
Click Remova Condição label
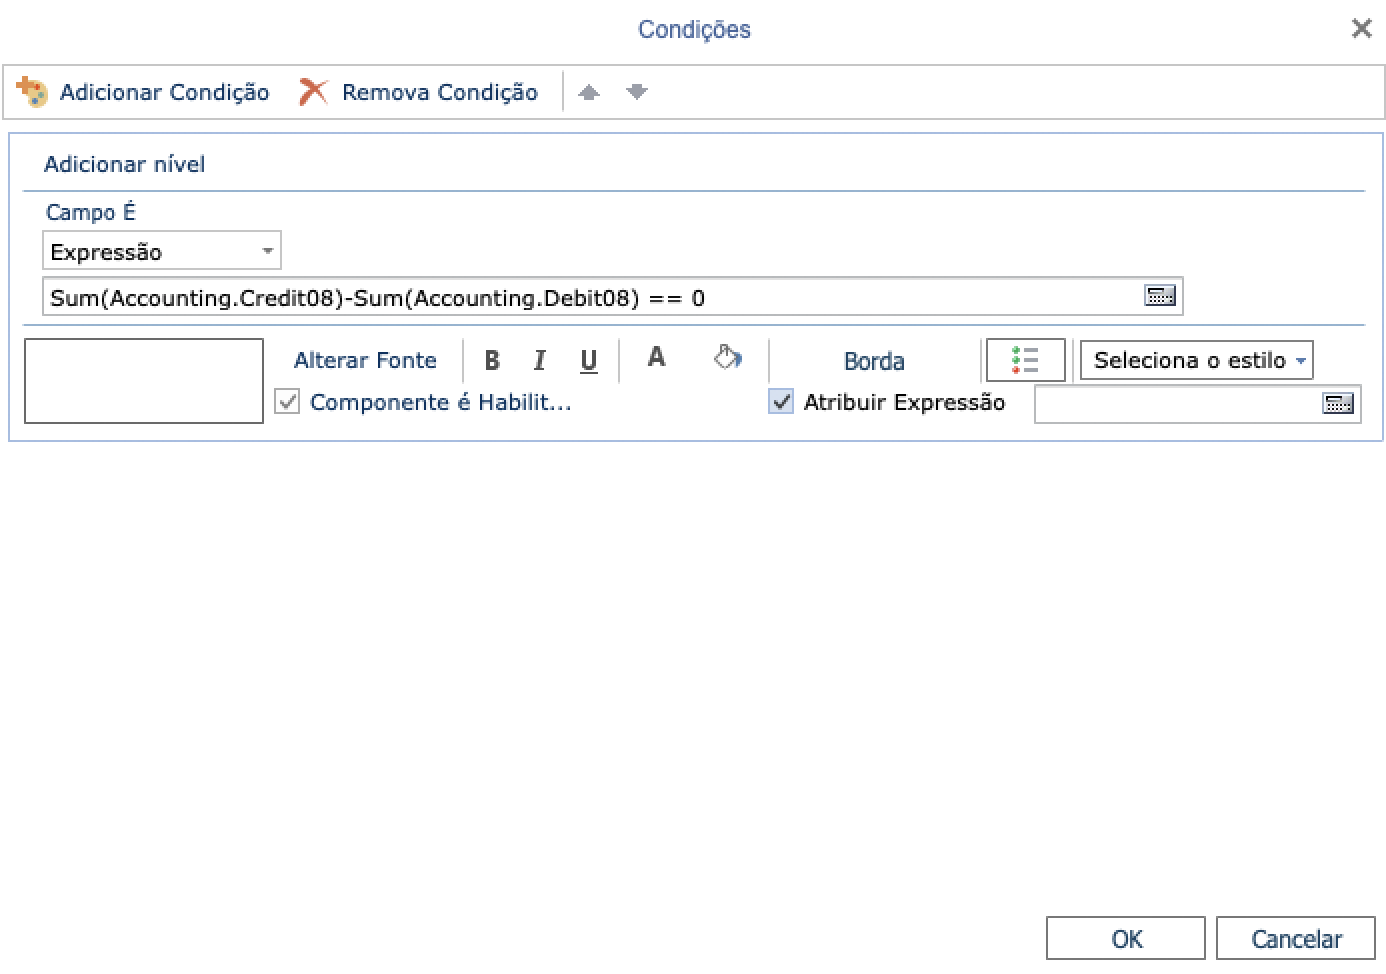tap(440, 92)
